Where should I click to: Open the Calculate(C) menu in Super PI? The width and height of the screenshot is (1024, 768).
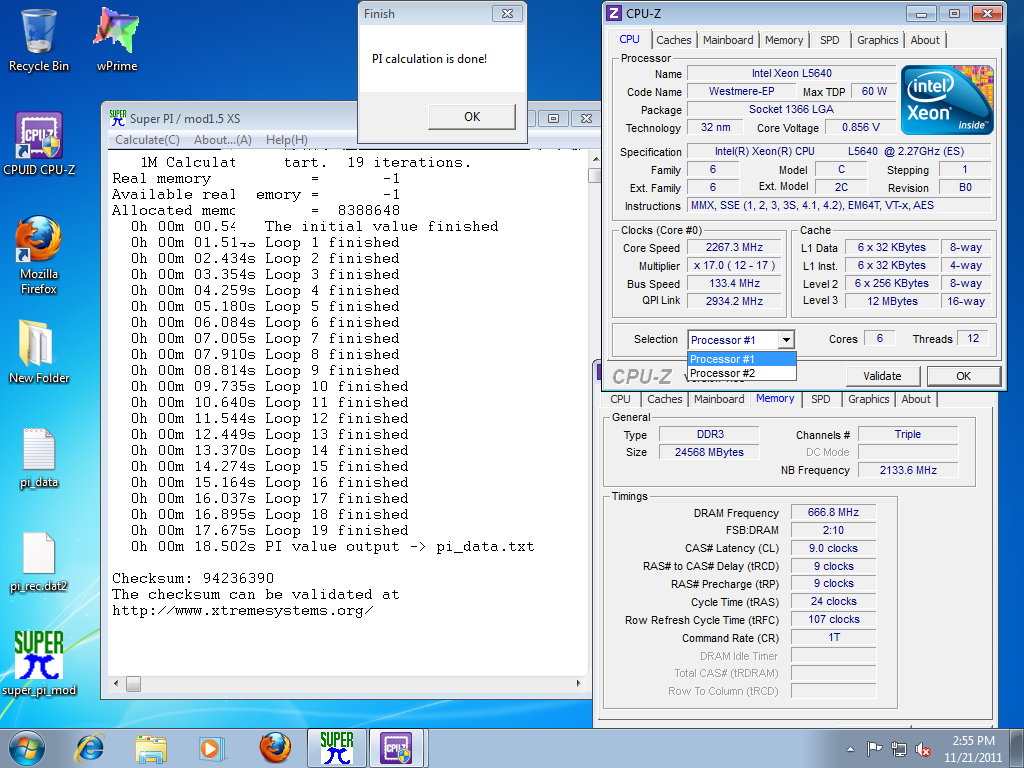pos(147,140)
